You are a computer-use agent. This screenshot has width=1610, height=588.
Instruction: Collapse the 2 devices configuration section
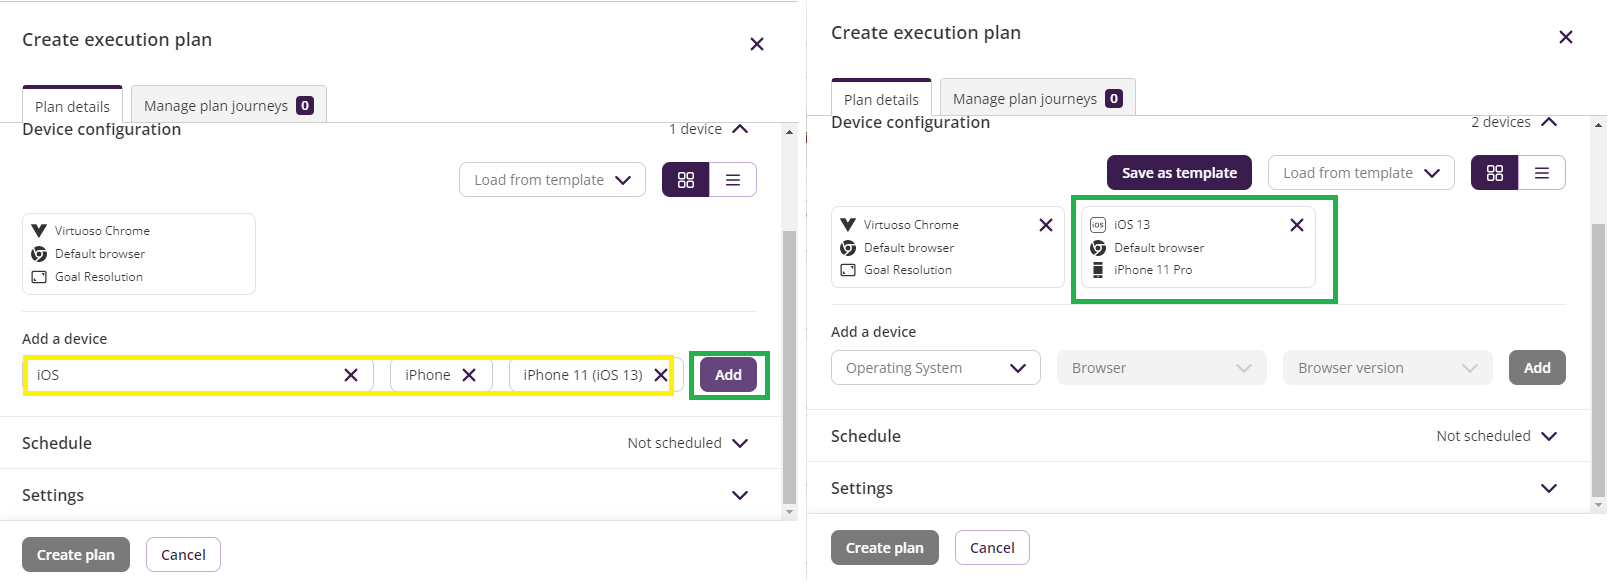1549,122
